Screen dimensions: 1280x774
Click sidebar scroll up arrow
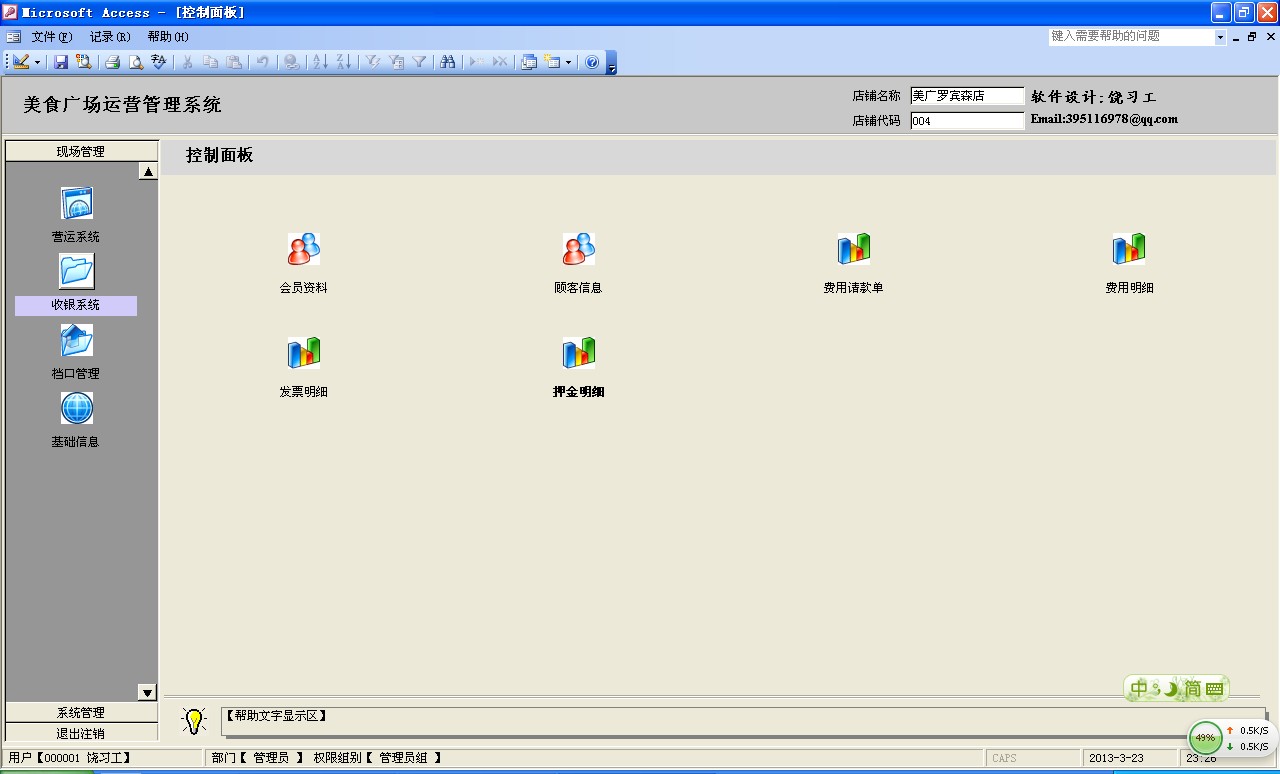(148, 172)
